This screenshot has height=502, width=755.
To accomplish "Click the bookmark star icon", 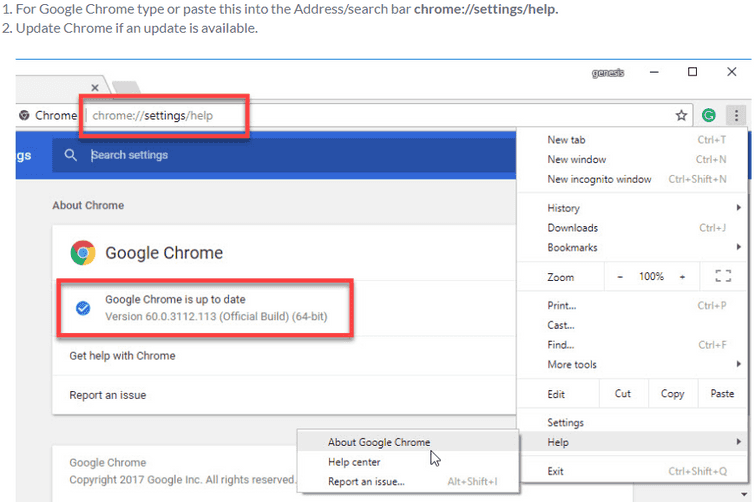I will (x=681, y=116).
